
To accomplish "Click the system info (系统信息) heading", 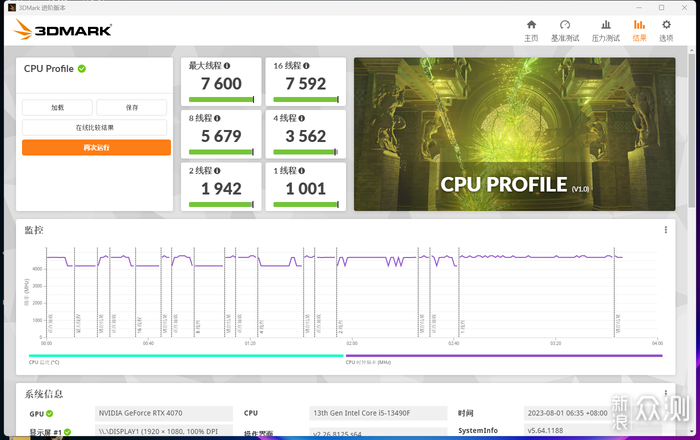I will tap(43, 394).
